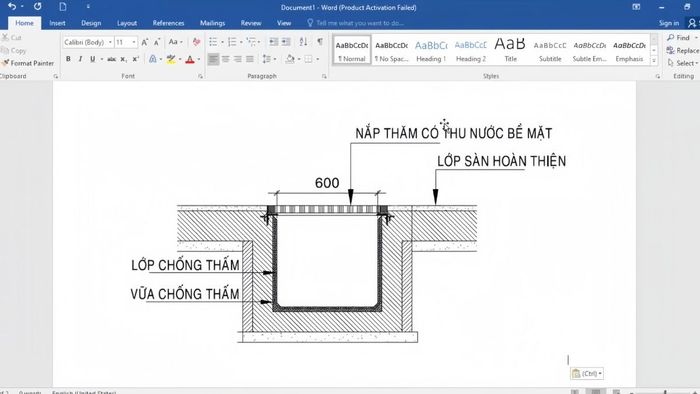This screenshot has width=700, height=394.
Task: Click the Replace button
Action: [683, 50]
